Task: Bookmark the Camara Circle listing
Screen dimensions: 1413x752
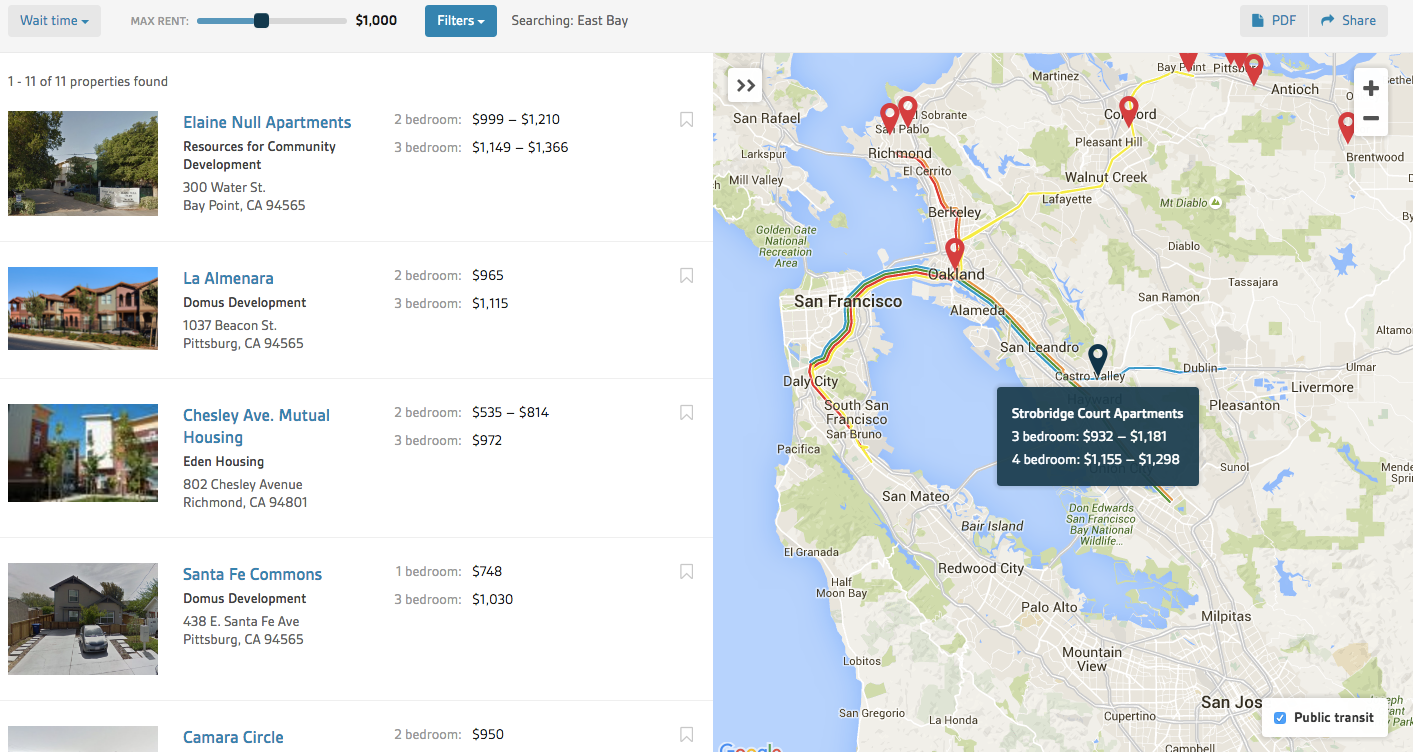Action: pos(686,735)
